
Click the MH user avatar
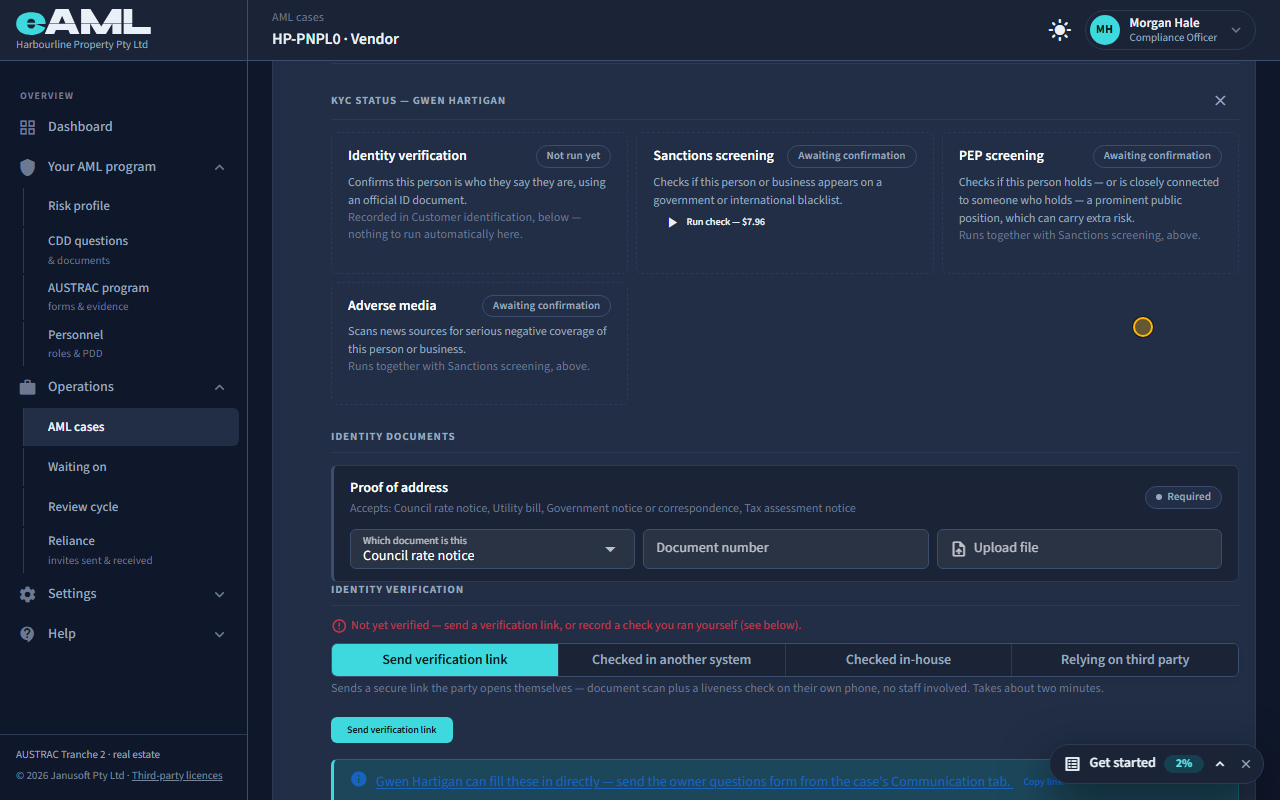pyautogui.click(x=1105, y=30)
